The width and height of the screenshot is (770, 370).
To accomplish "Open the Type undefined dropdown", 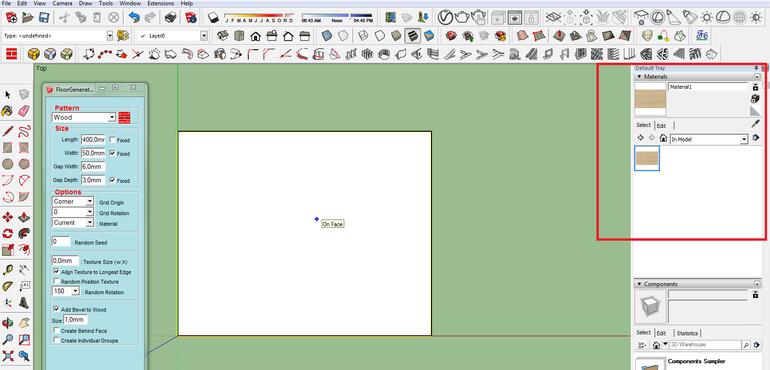I will pyautogui.click(x=110, y=36).
